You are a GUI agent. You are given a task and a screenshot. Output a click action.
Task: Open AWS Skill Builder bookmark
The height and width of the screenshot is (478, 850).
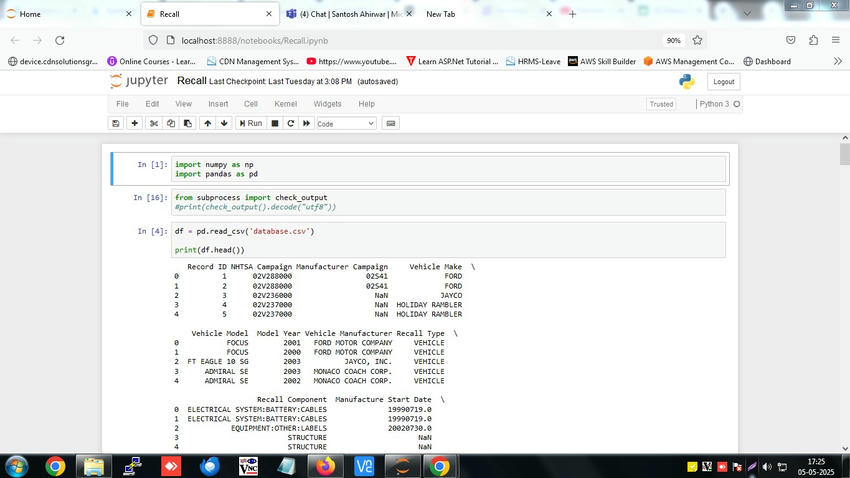pyautogui.click(x=602, y=62)
